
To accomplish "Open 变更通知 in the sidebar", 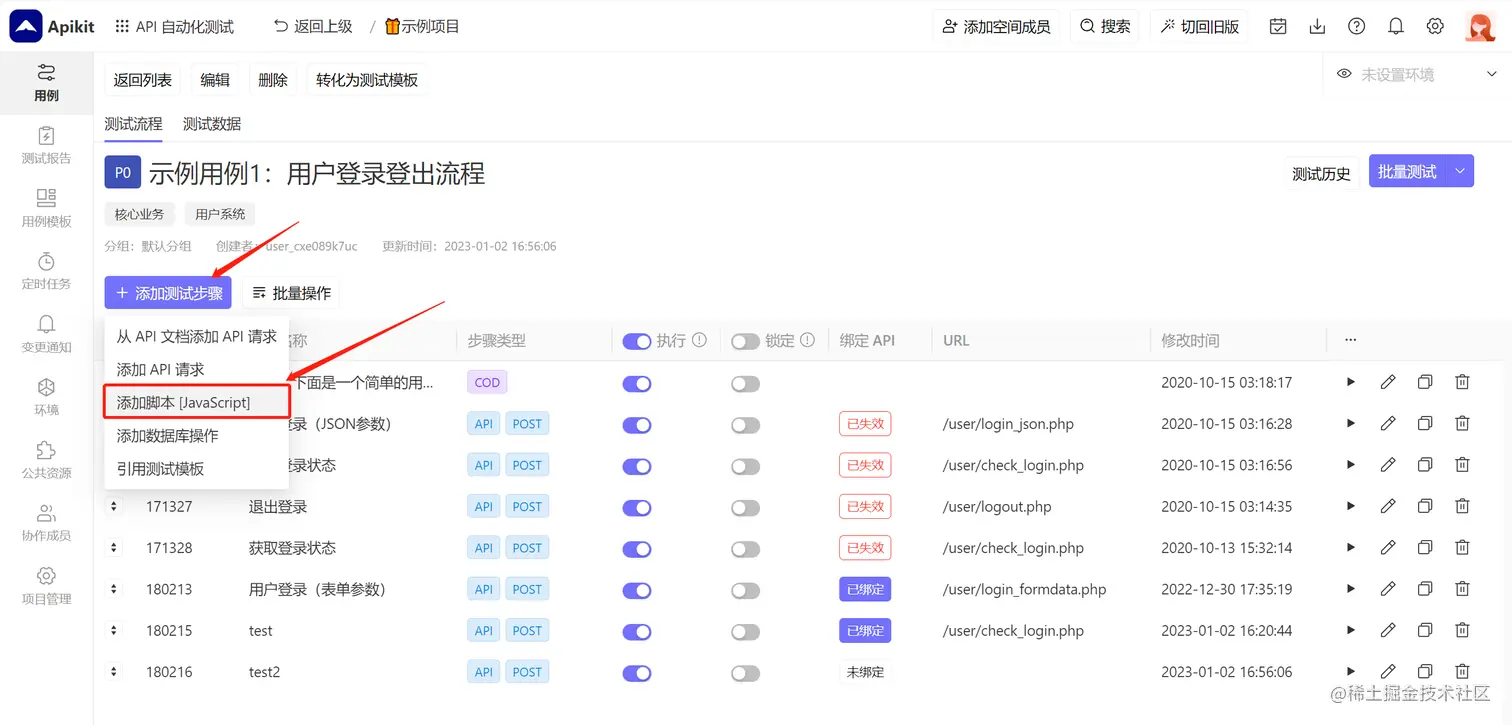I will [46, 334].
